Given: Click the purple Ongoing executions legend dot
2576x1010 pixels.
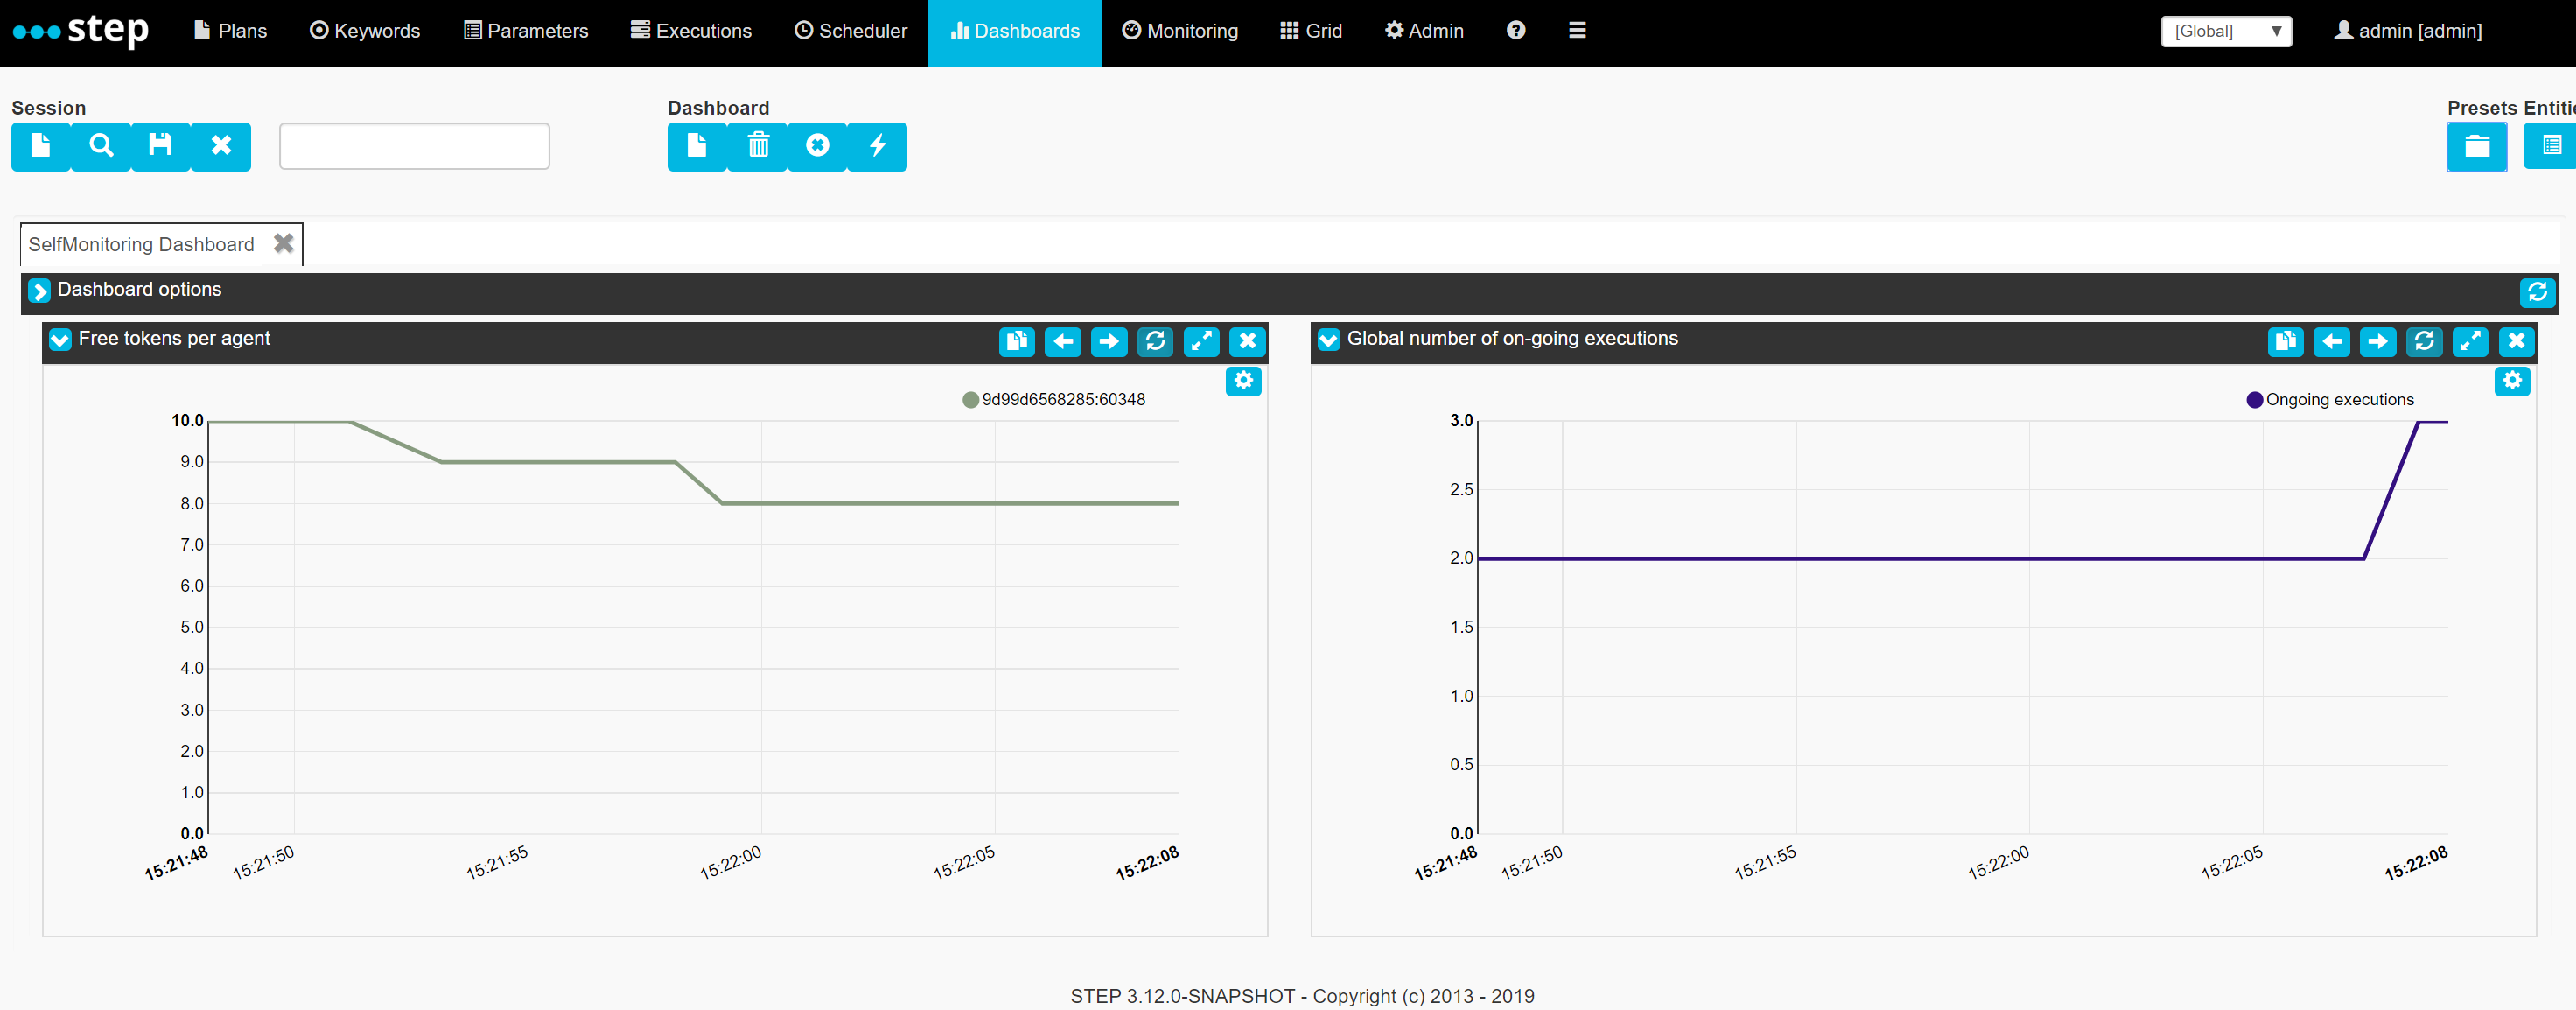Looking at the screenshot, I should pyautogui.click(x=2254, y=400).
